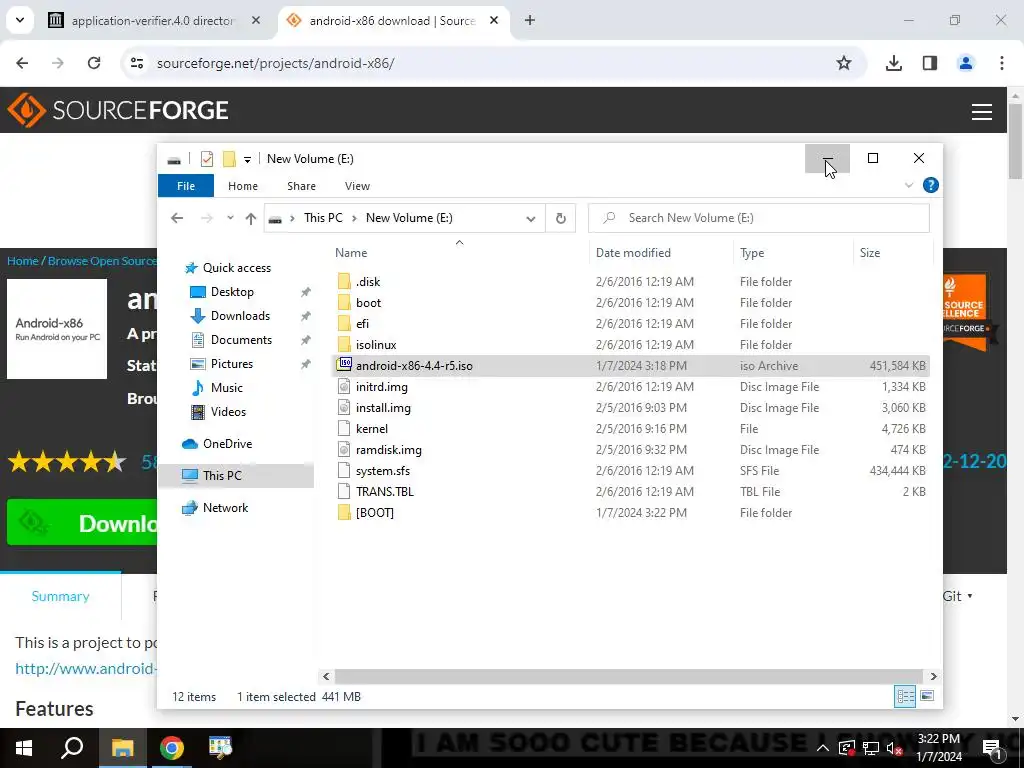
Task: Toggle the Chrome side panel
Action: pos(929,63)
